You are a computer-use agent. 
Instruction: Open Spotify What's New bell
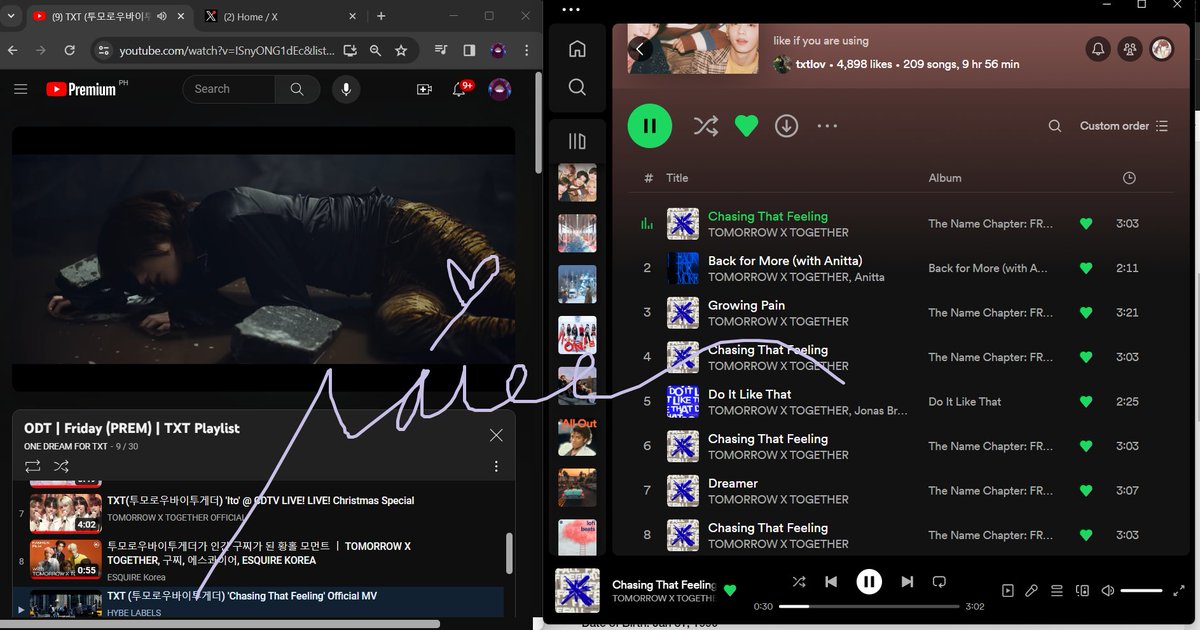pyautogui.click(x=1098, y=49)
